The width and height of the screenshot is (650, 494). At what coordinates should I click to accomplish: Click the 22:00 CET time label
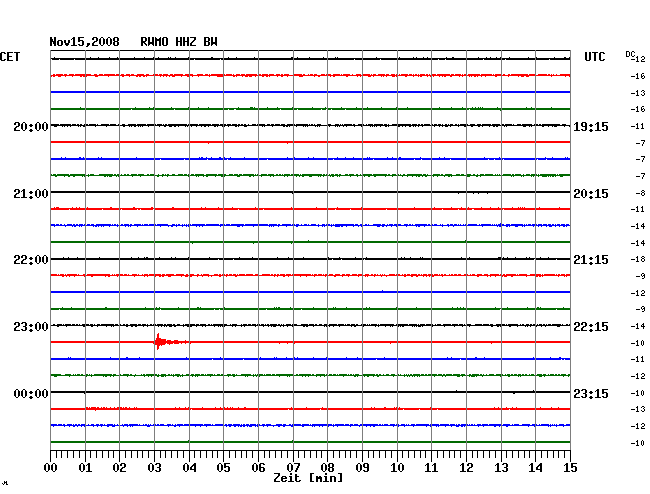point(31,259)
